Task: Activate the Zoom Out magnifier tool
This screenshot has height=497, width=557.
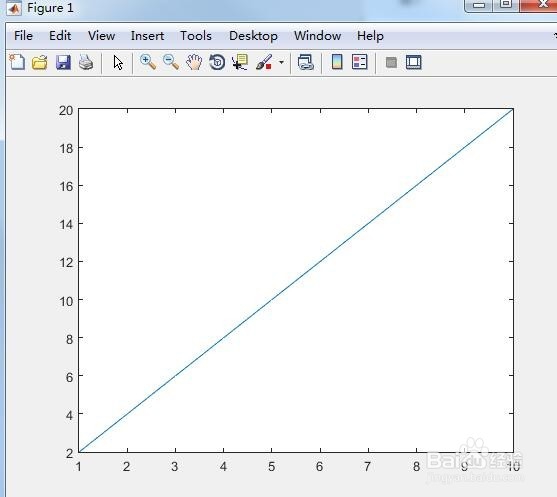Action: [x=171, y=62]
